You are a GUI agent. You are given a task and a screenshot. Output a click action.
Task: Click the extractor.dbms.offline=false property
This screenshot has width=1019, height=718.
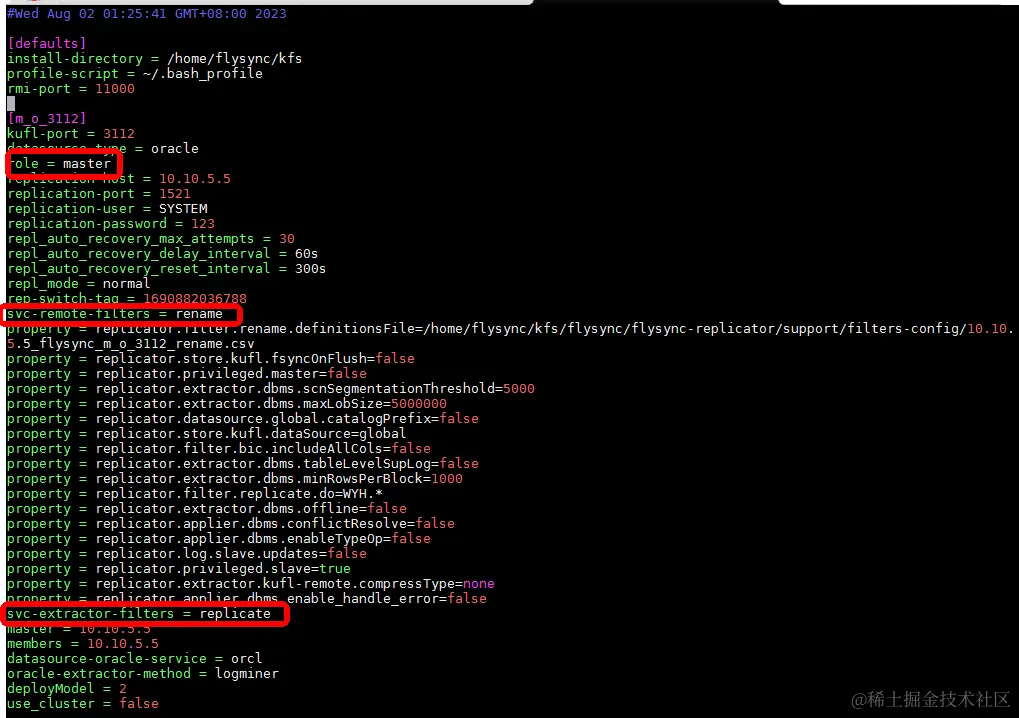coord(207,508)
